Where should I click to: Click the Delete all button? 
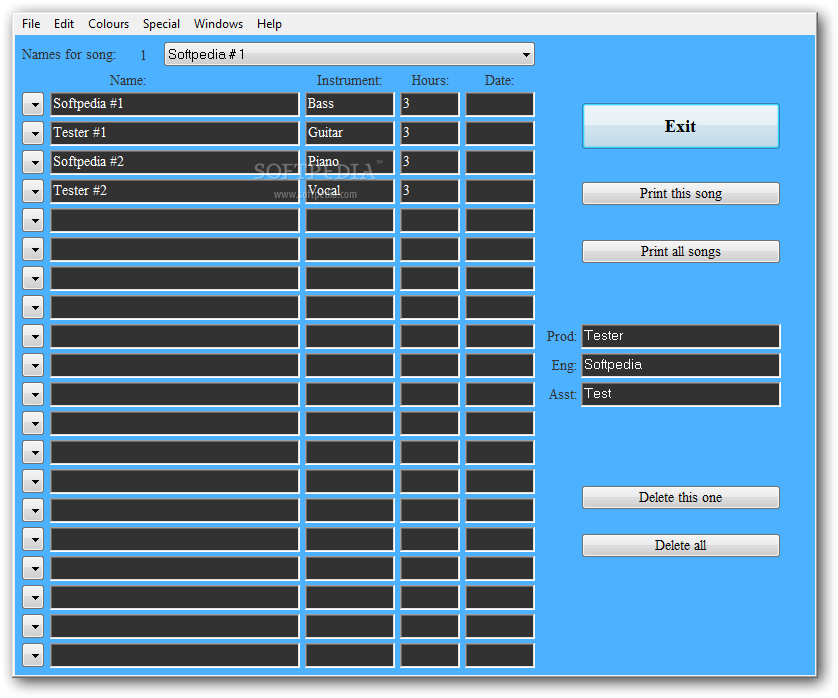(x=680, y=546)
